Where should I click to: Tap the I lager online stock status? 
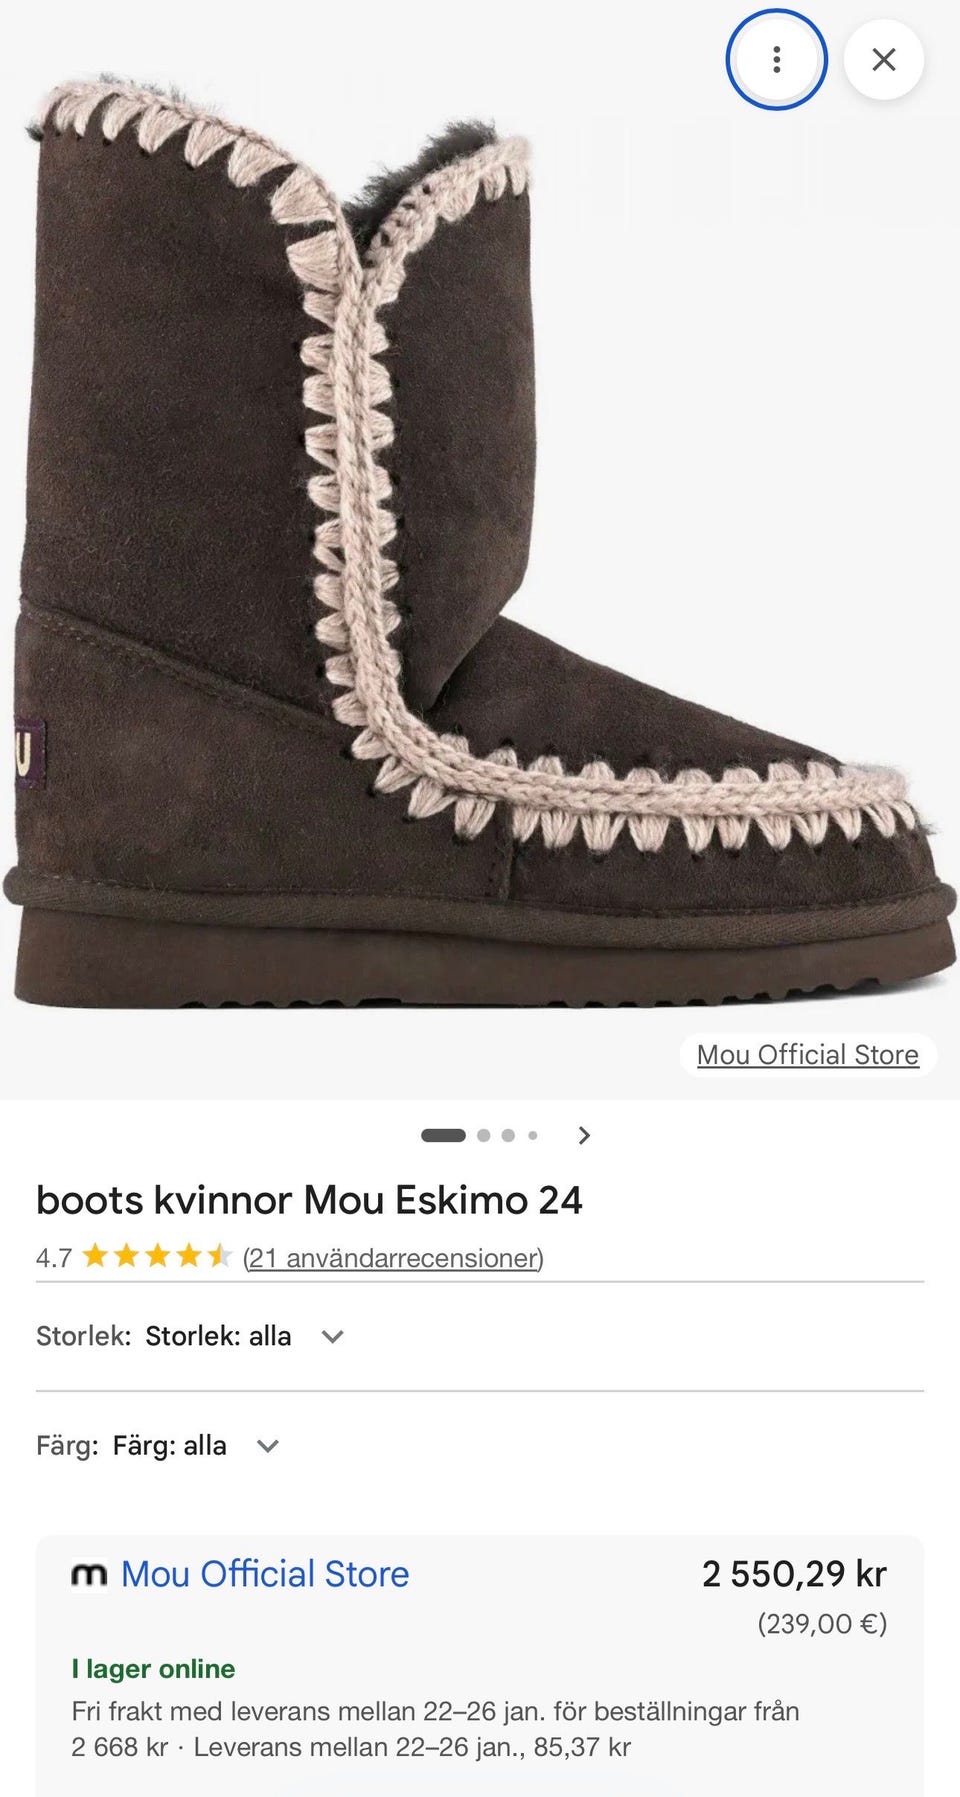pyautogui.click(x=153, y=1668)
